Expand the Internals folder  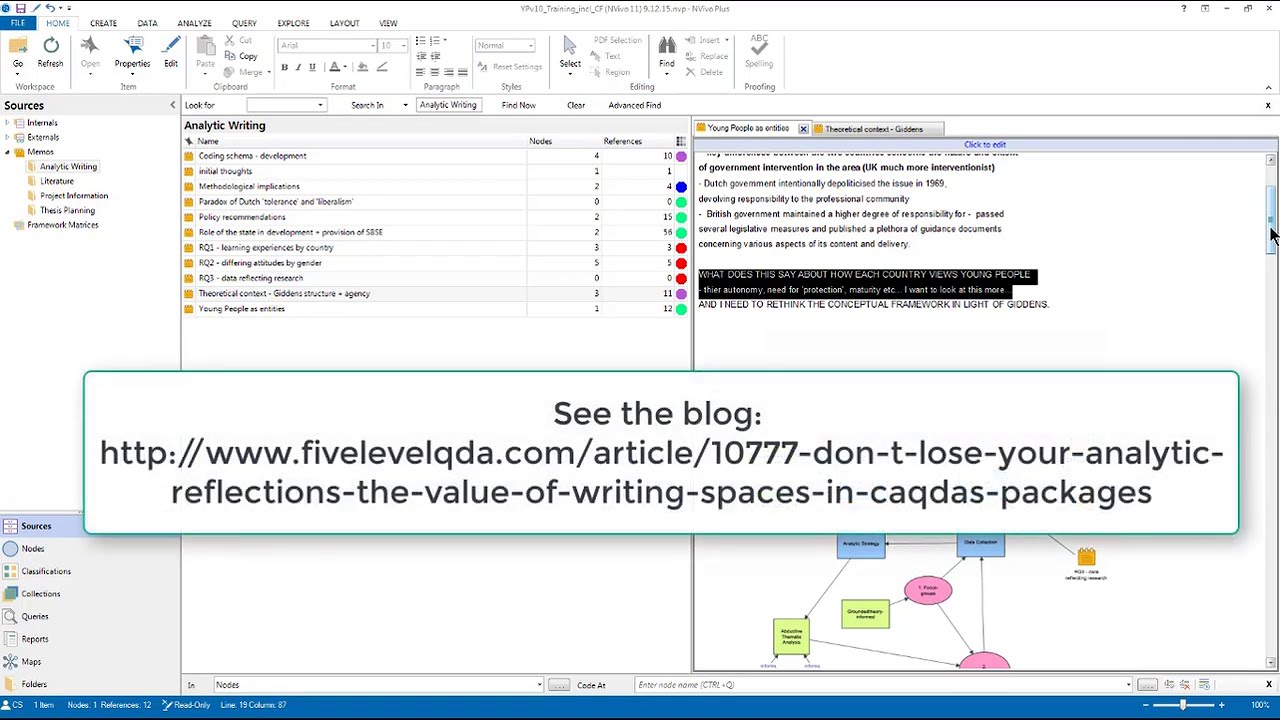coord(8,123)
